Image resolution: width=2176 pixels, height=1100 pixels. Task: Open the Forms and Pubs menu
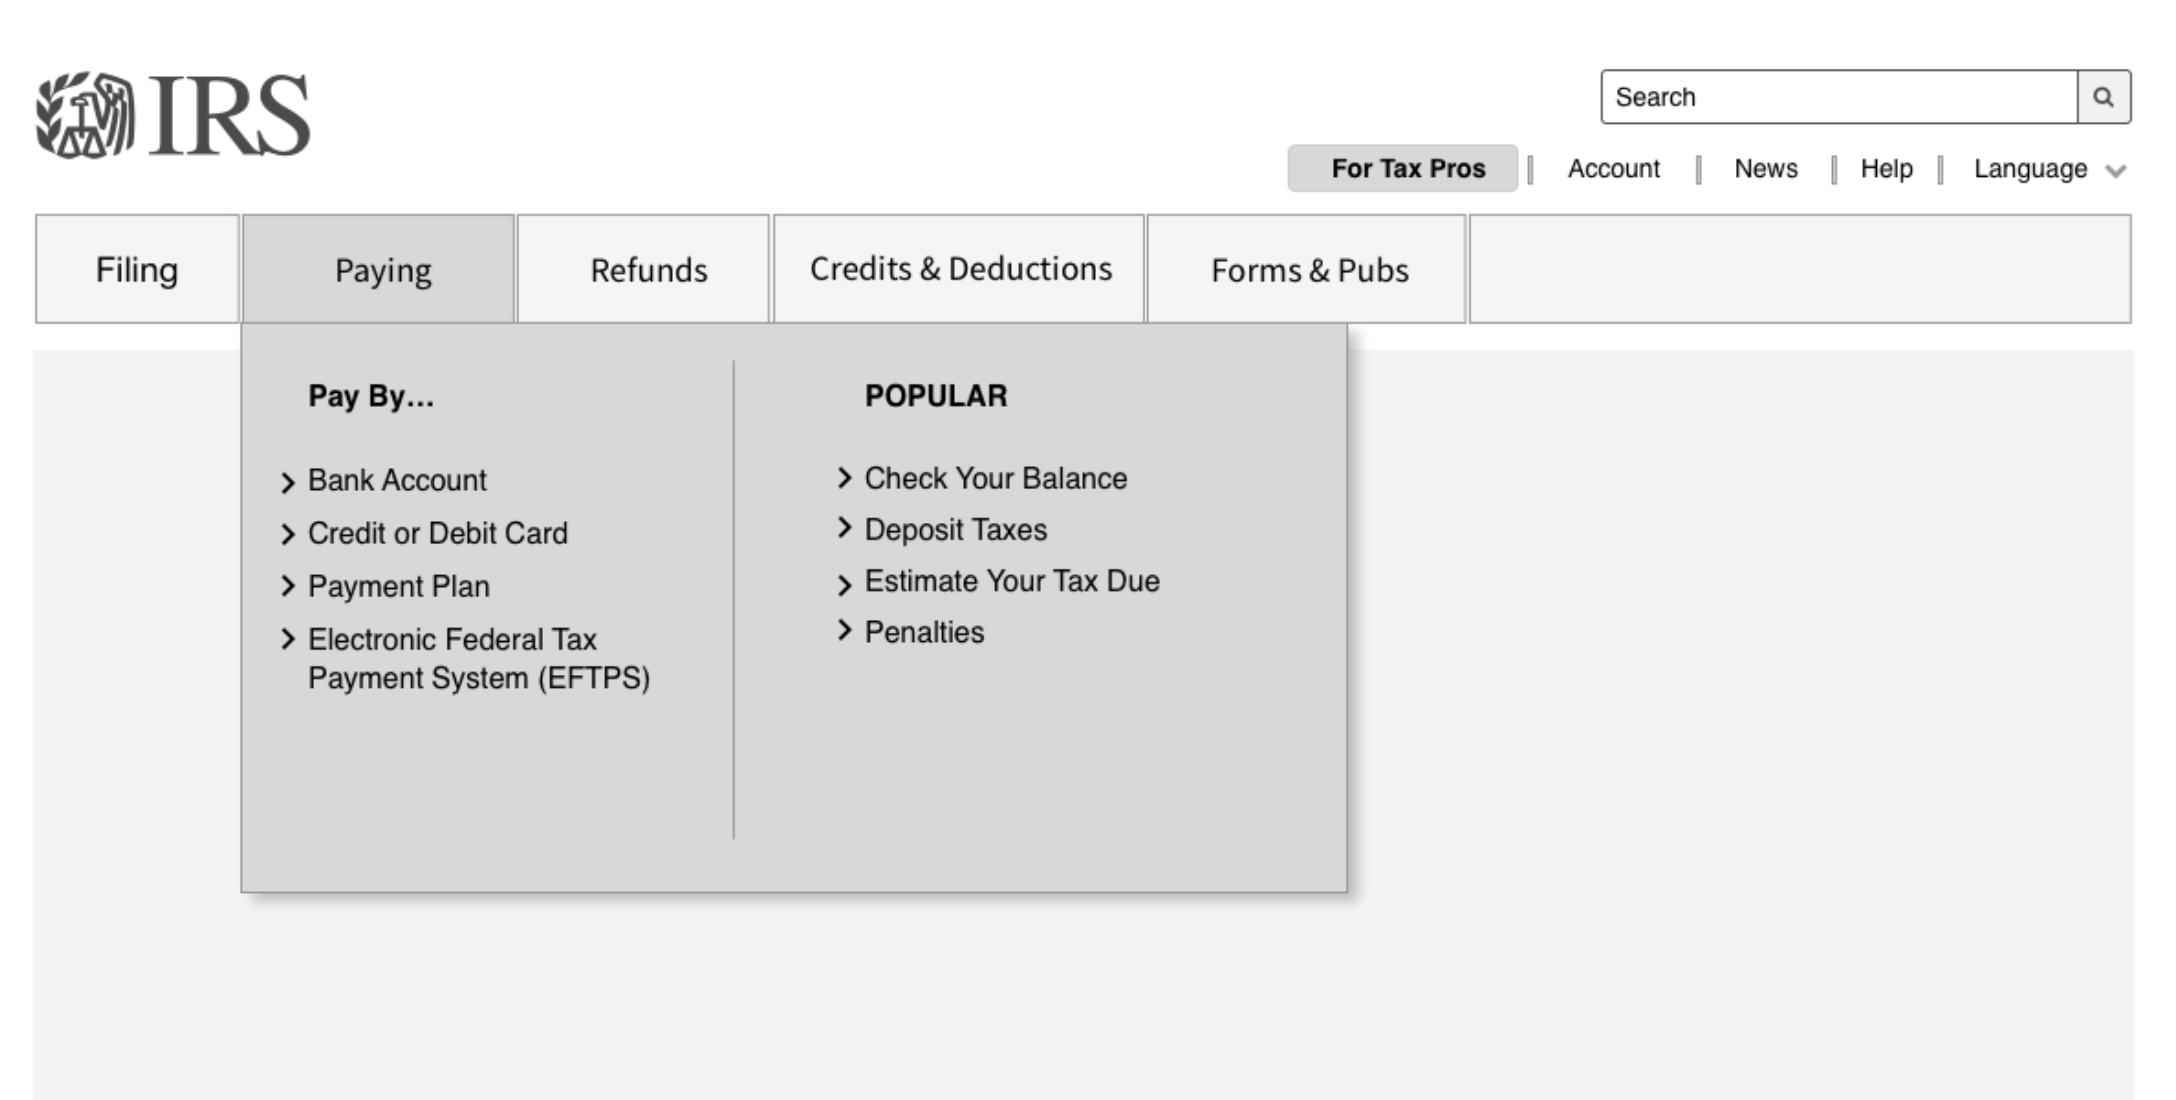(x=1308, y=268)
